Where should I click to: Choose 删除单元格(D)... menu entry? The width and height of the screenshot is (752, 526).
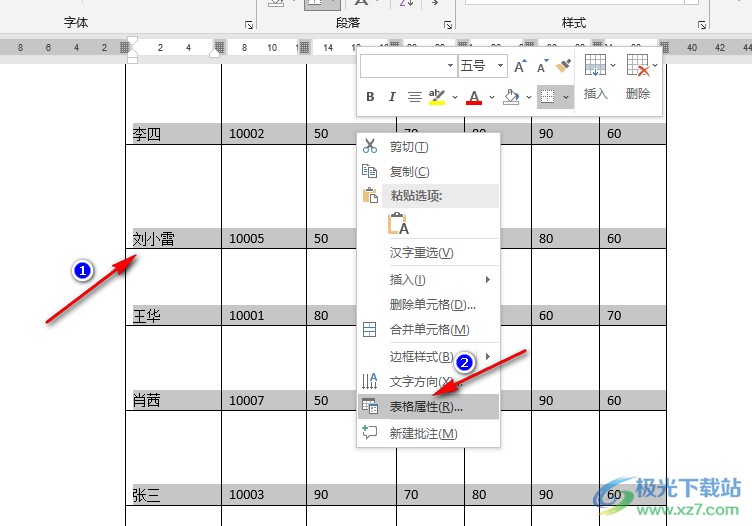(429, 304)
